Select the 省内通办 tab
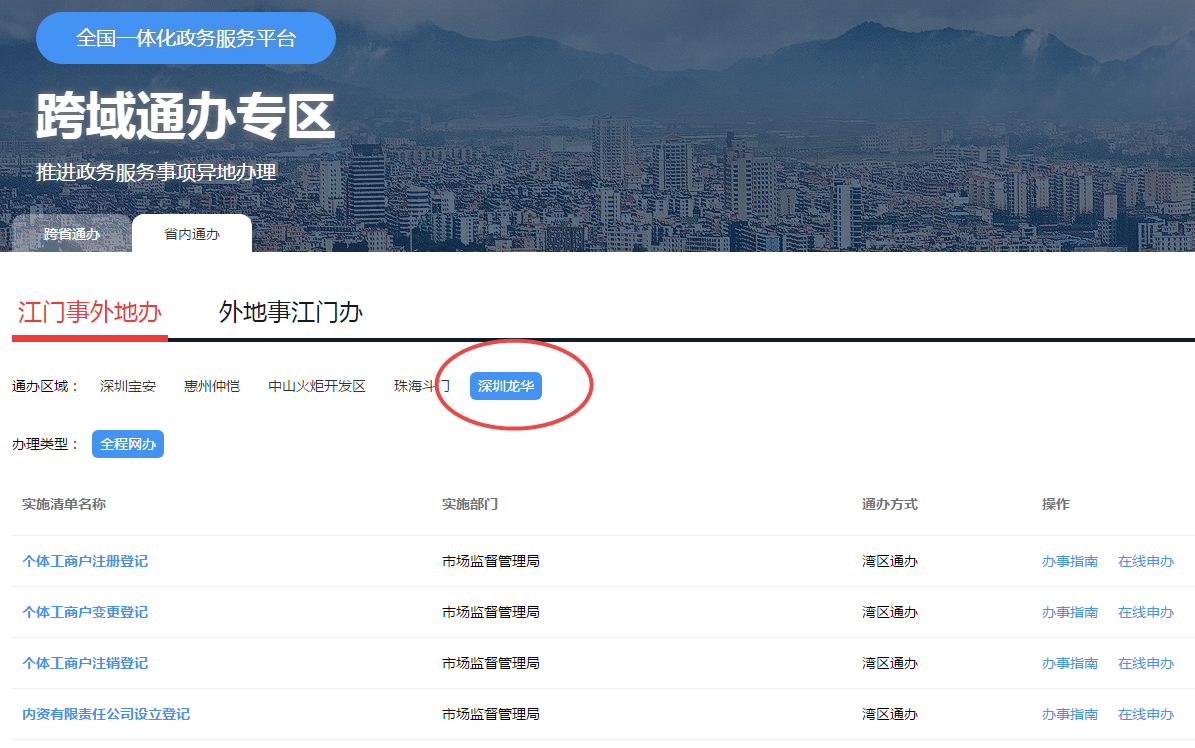 tap(192, 234)
